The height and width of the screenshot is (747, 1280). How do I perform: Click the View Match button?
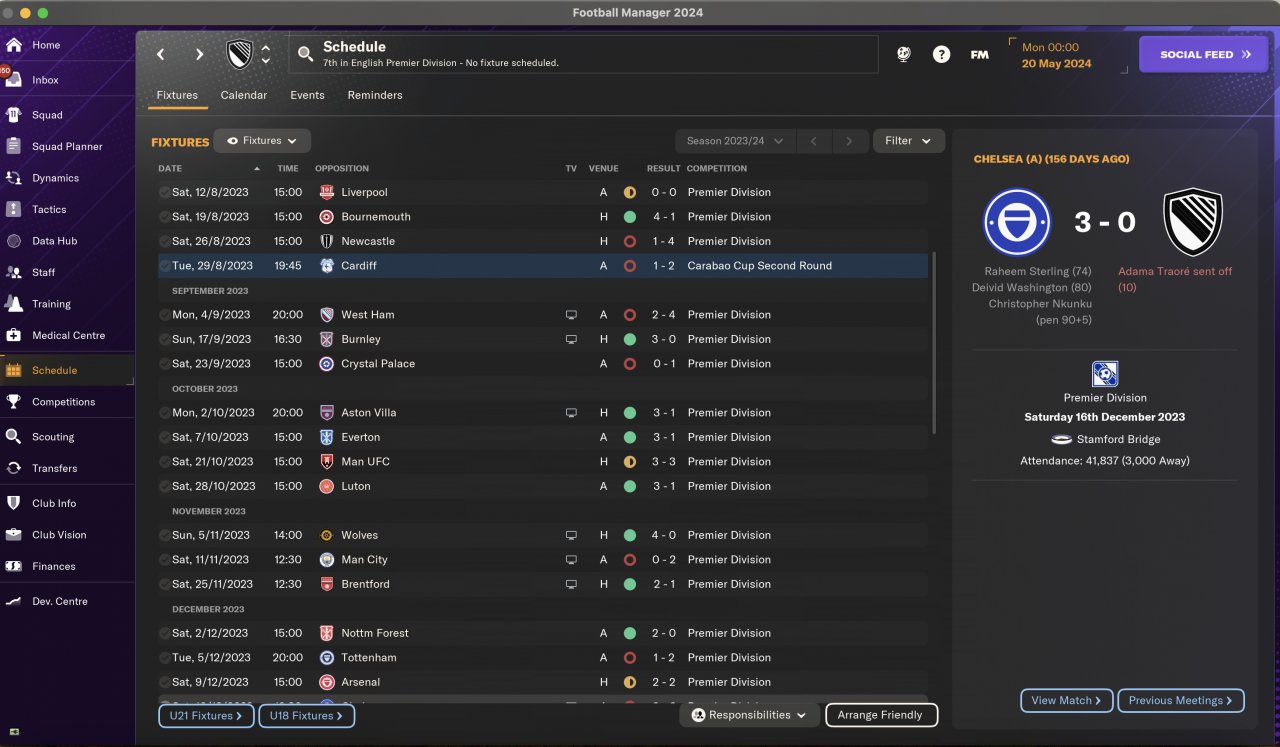point(1066,700)
